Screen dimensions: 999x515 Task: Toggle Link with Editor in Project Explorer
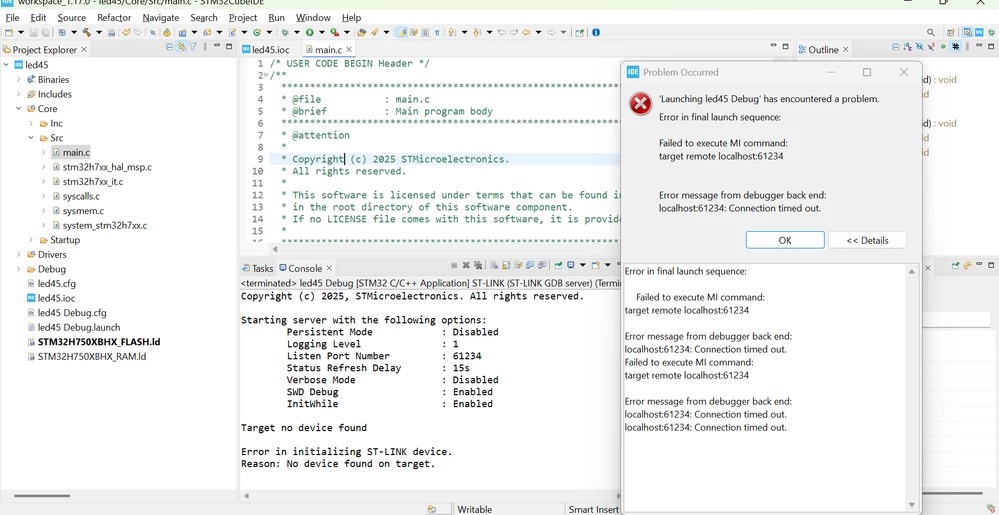pyautogui.click(x=181, y=47)
